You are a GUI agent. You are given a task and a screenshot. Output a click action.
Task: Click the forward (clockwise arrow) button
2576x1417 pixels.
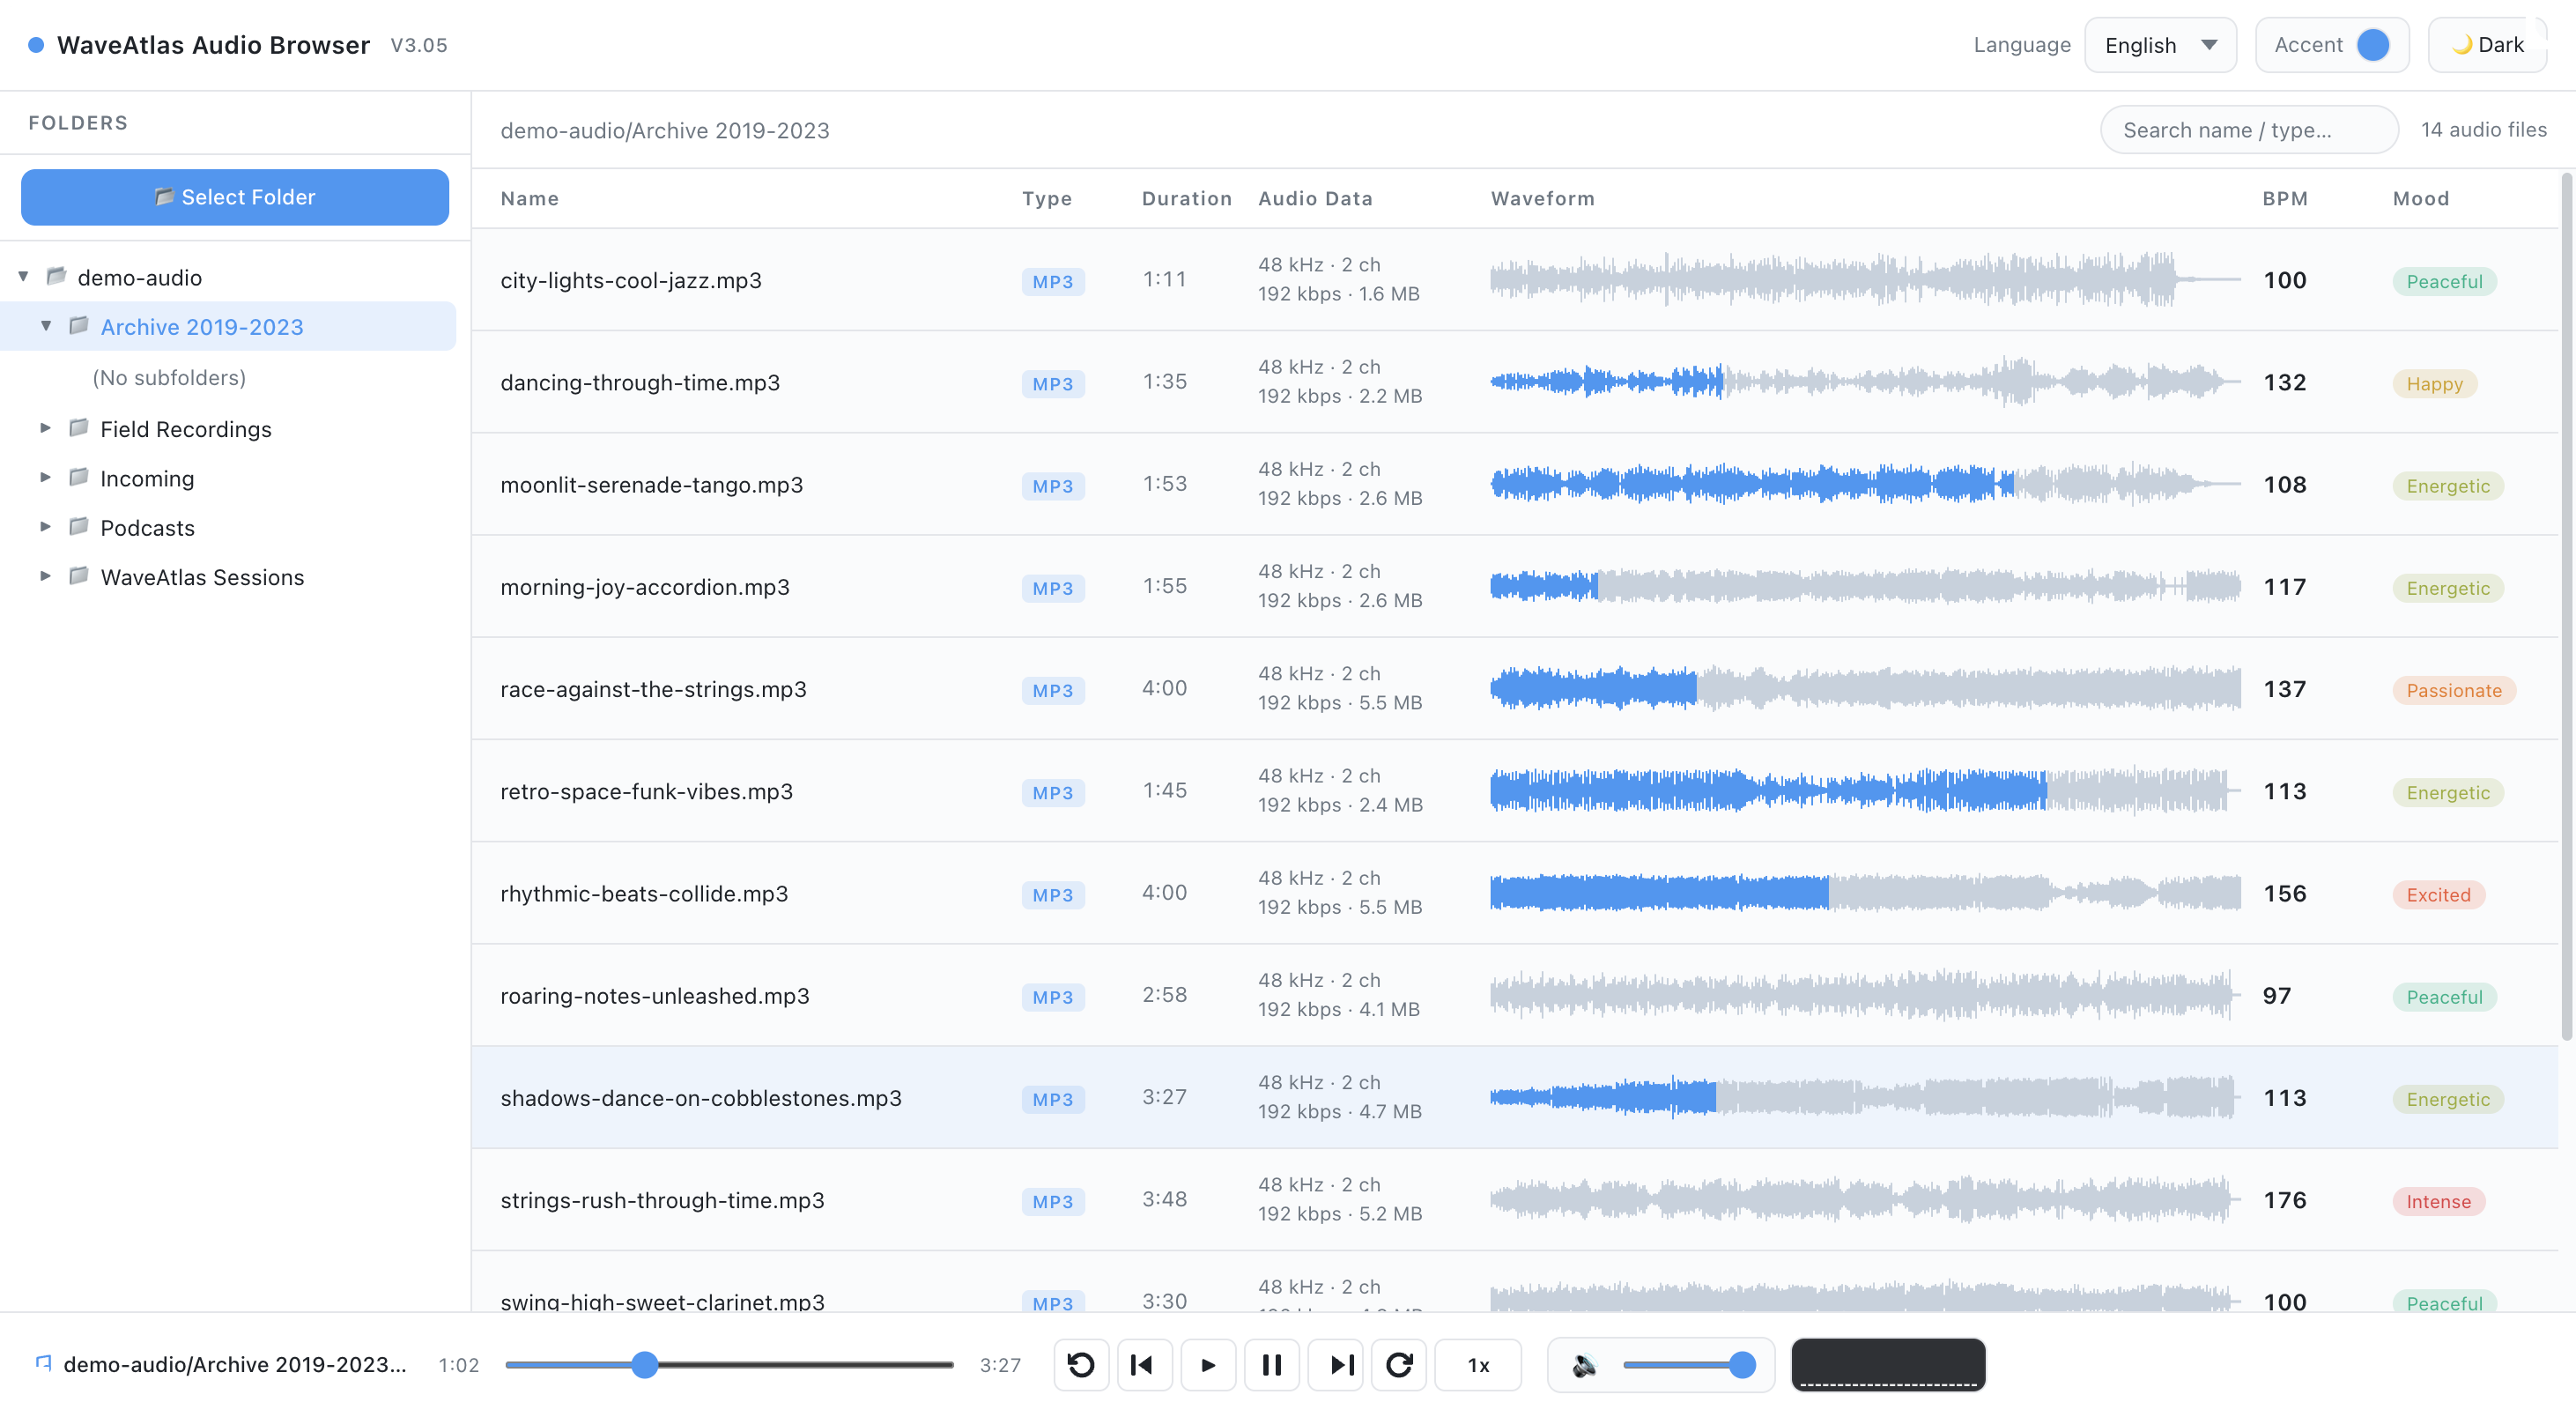(x=1399, y=1365)
